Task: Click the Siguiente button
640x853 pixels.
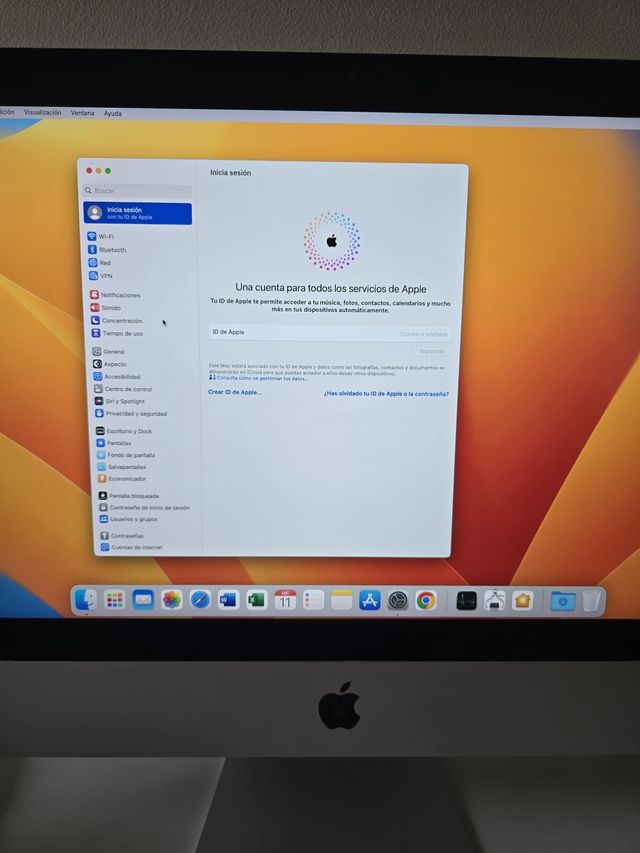Action: pyautogui.click(x=432, y=351)
